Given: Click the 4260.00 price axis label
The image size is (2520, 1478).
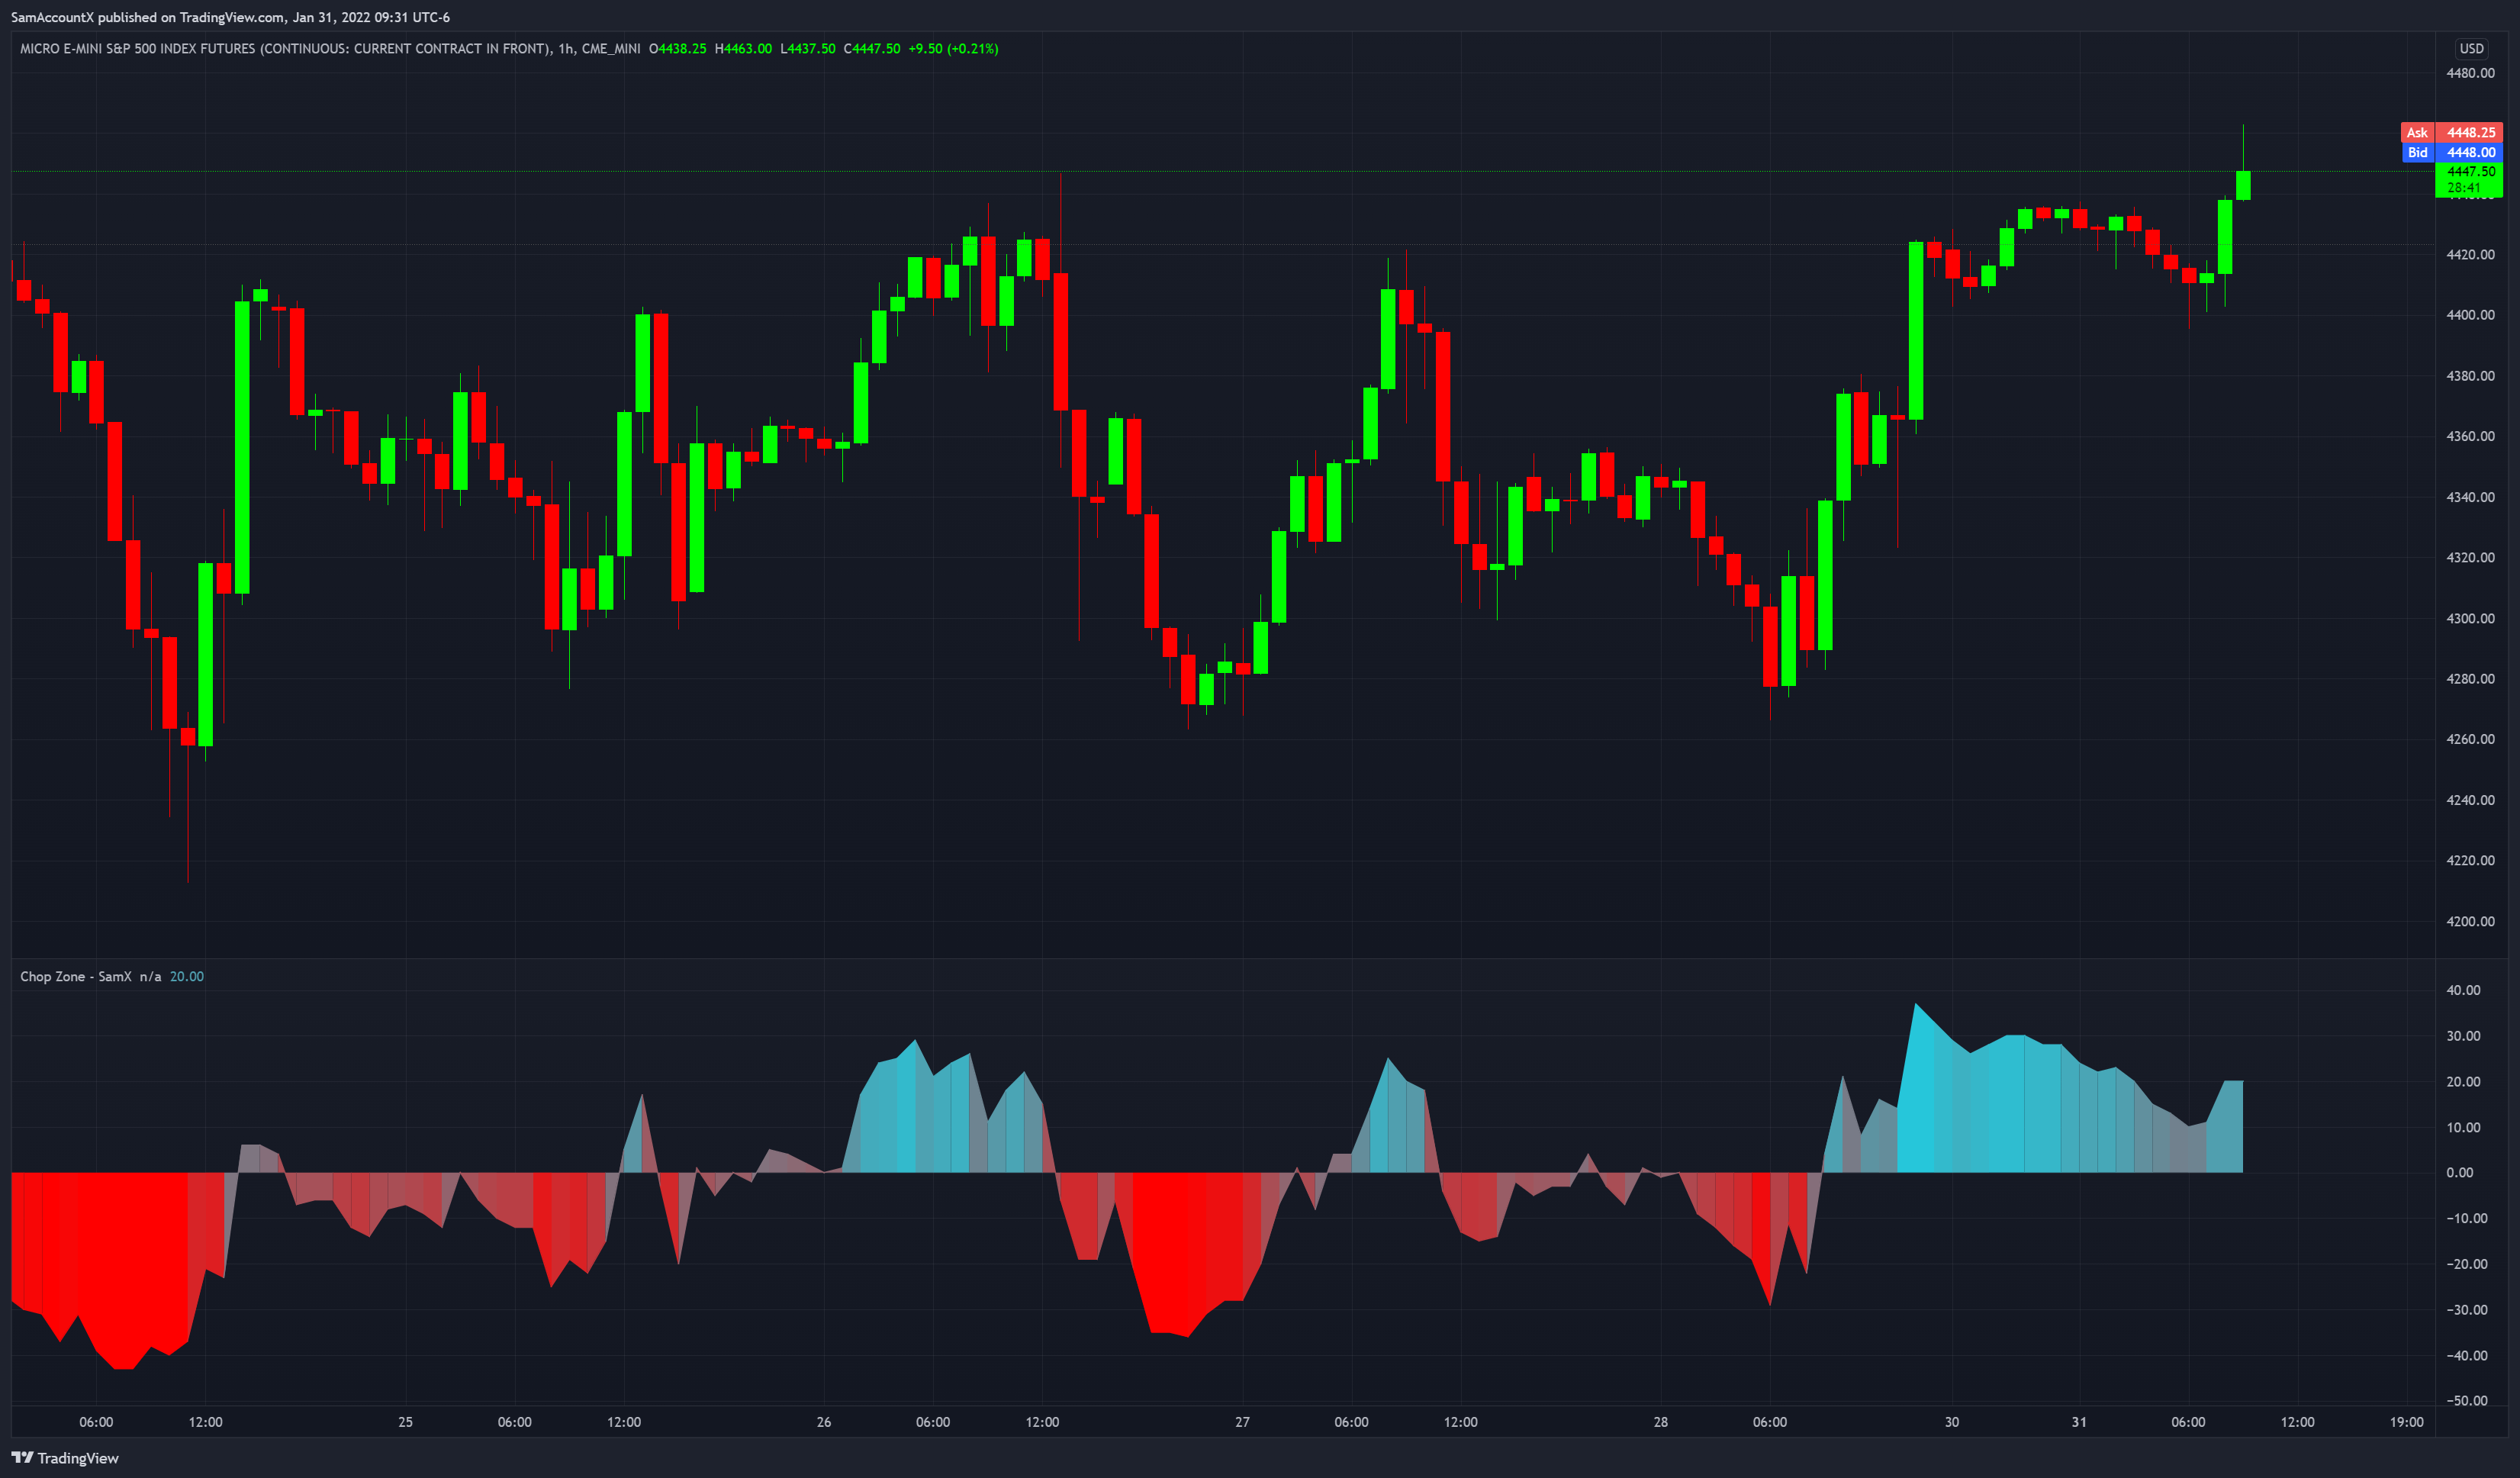Looking at the screenshot, I should pos(2470,739).
